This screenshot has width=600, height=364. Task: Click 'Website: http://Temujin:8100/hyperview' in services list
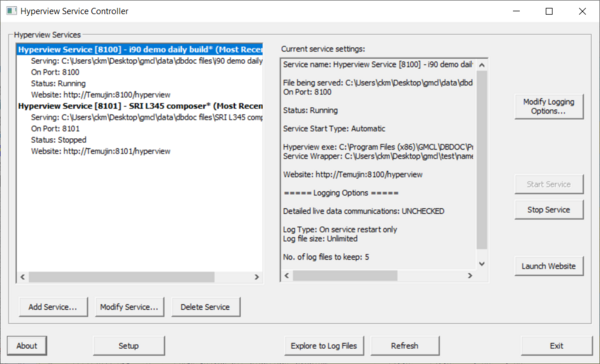coord(101,95)
